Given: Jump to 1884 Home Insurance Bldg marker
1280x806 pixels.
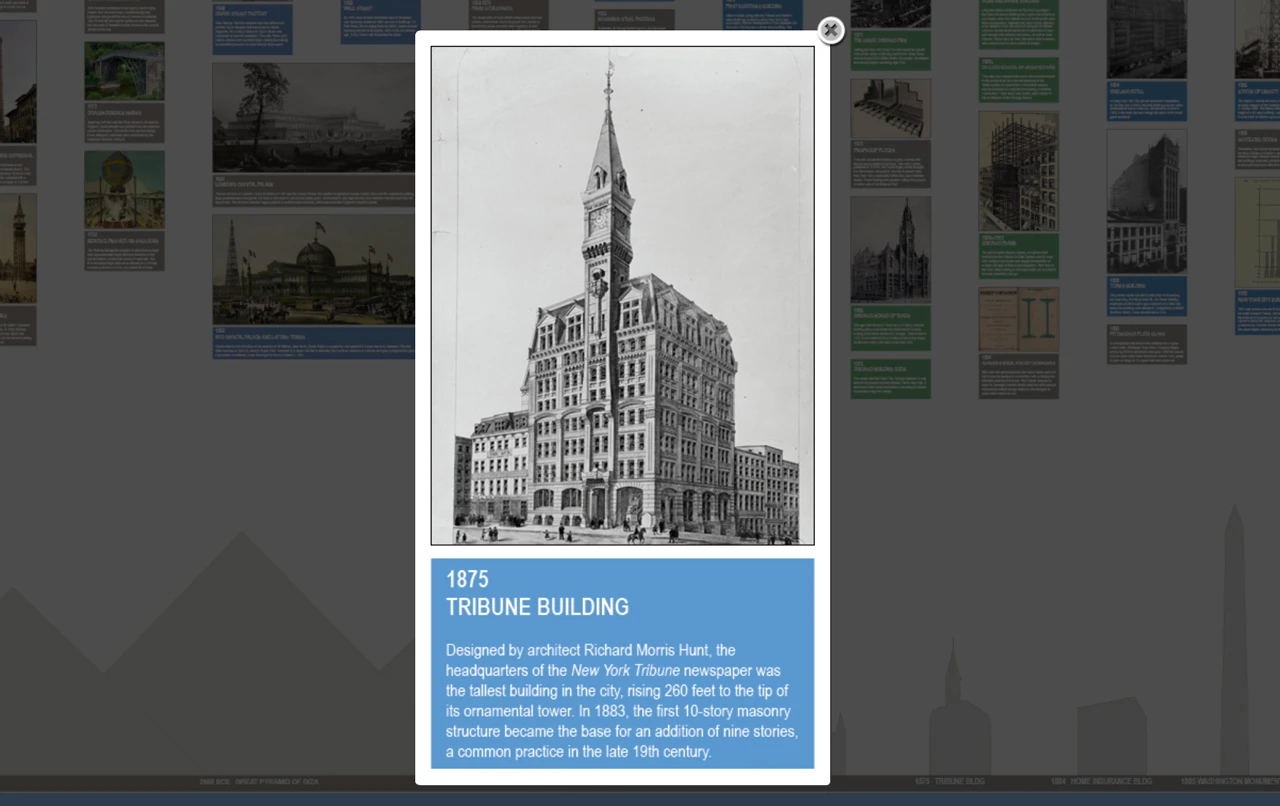Looking at the screenshot, I should click(1100, 781).
